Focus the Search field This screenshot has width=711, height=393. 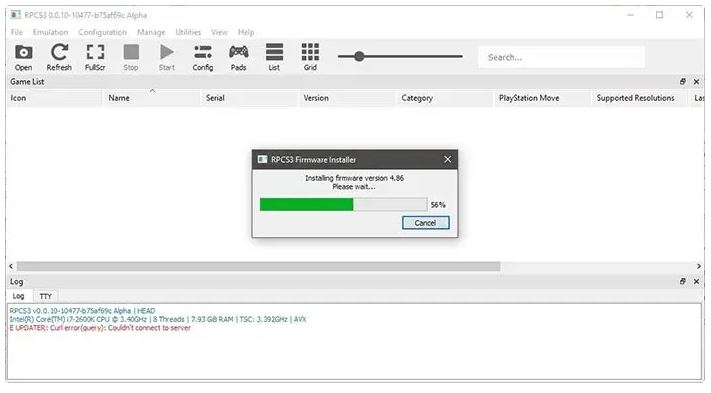pyautogui.click(x=561, y=57)
